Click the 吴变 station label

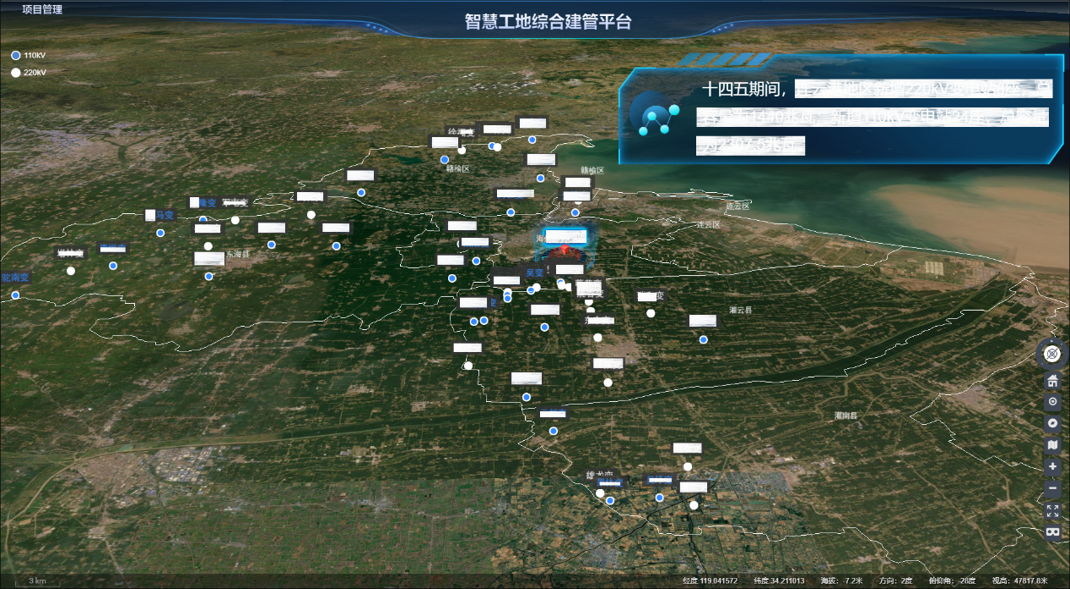534,273
